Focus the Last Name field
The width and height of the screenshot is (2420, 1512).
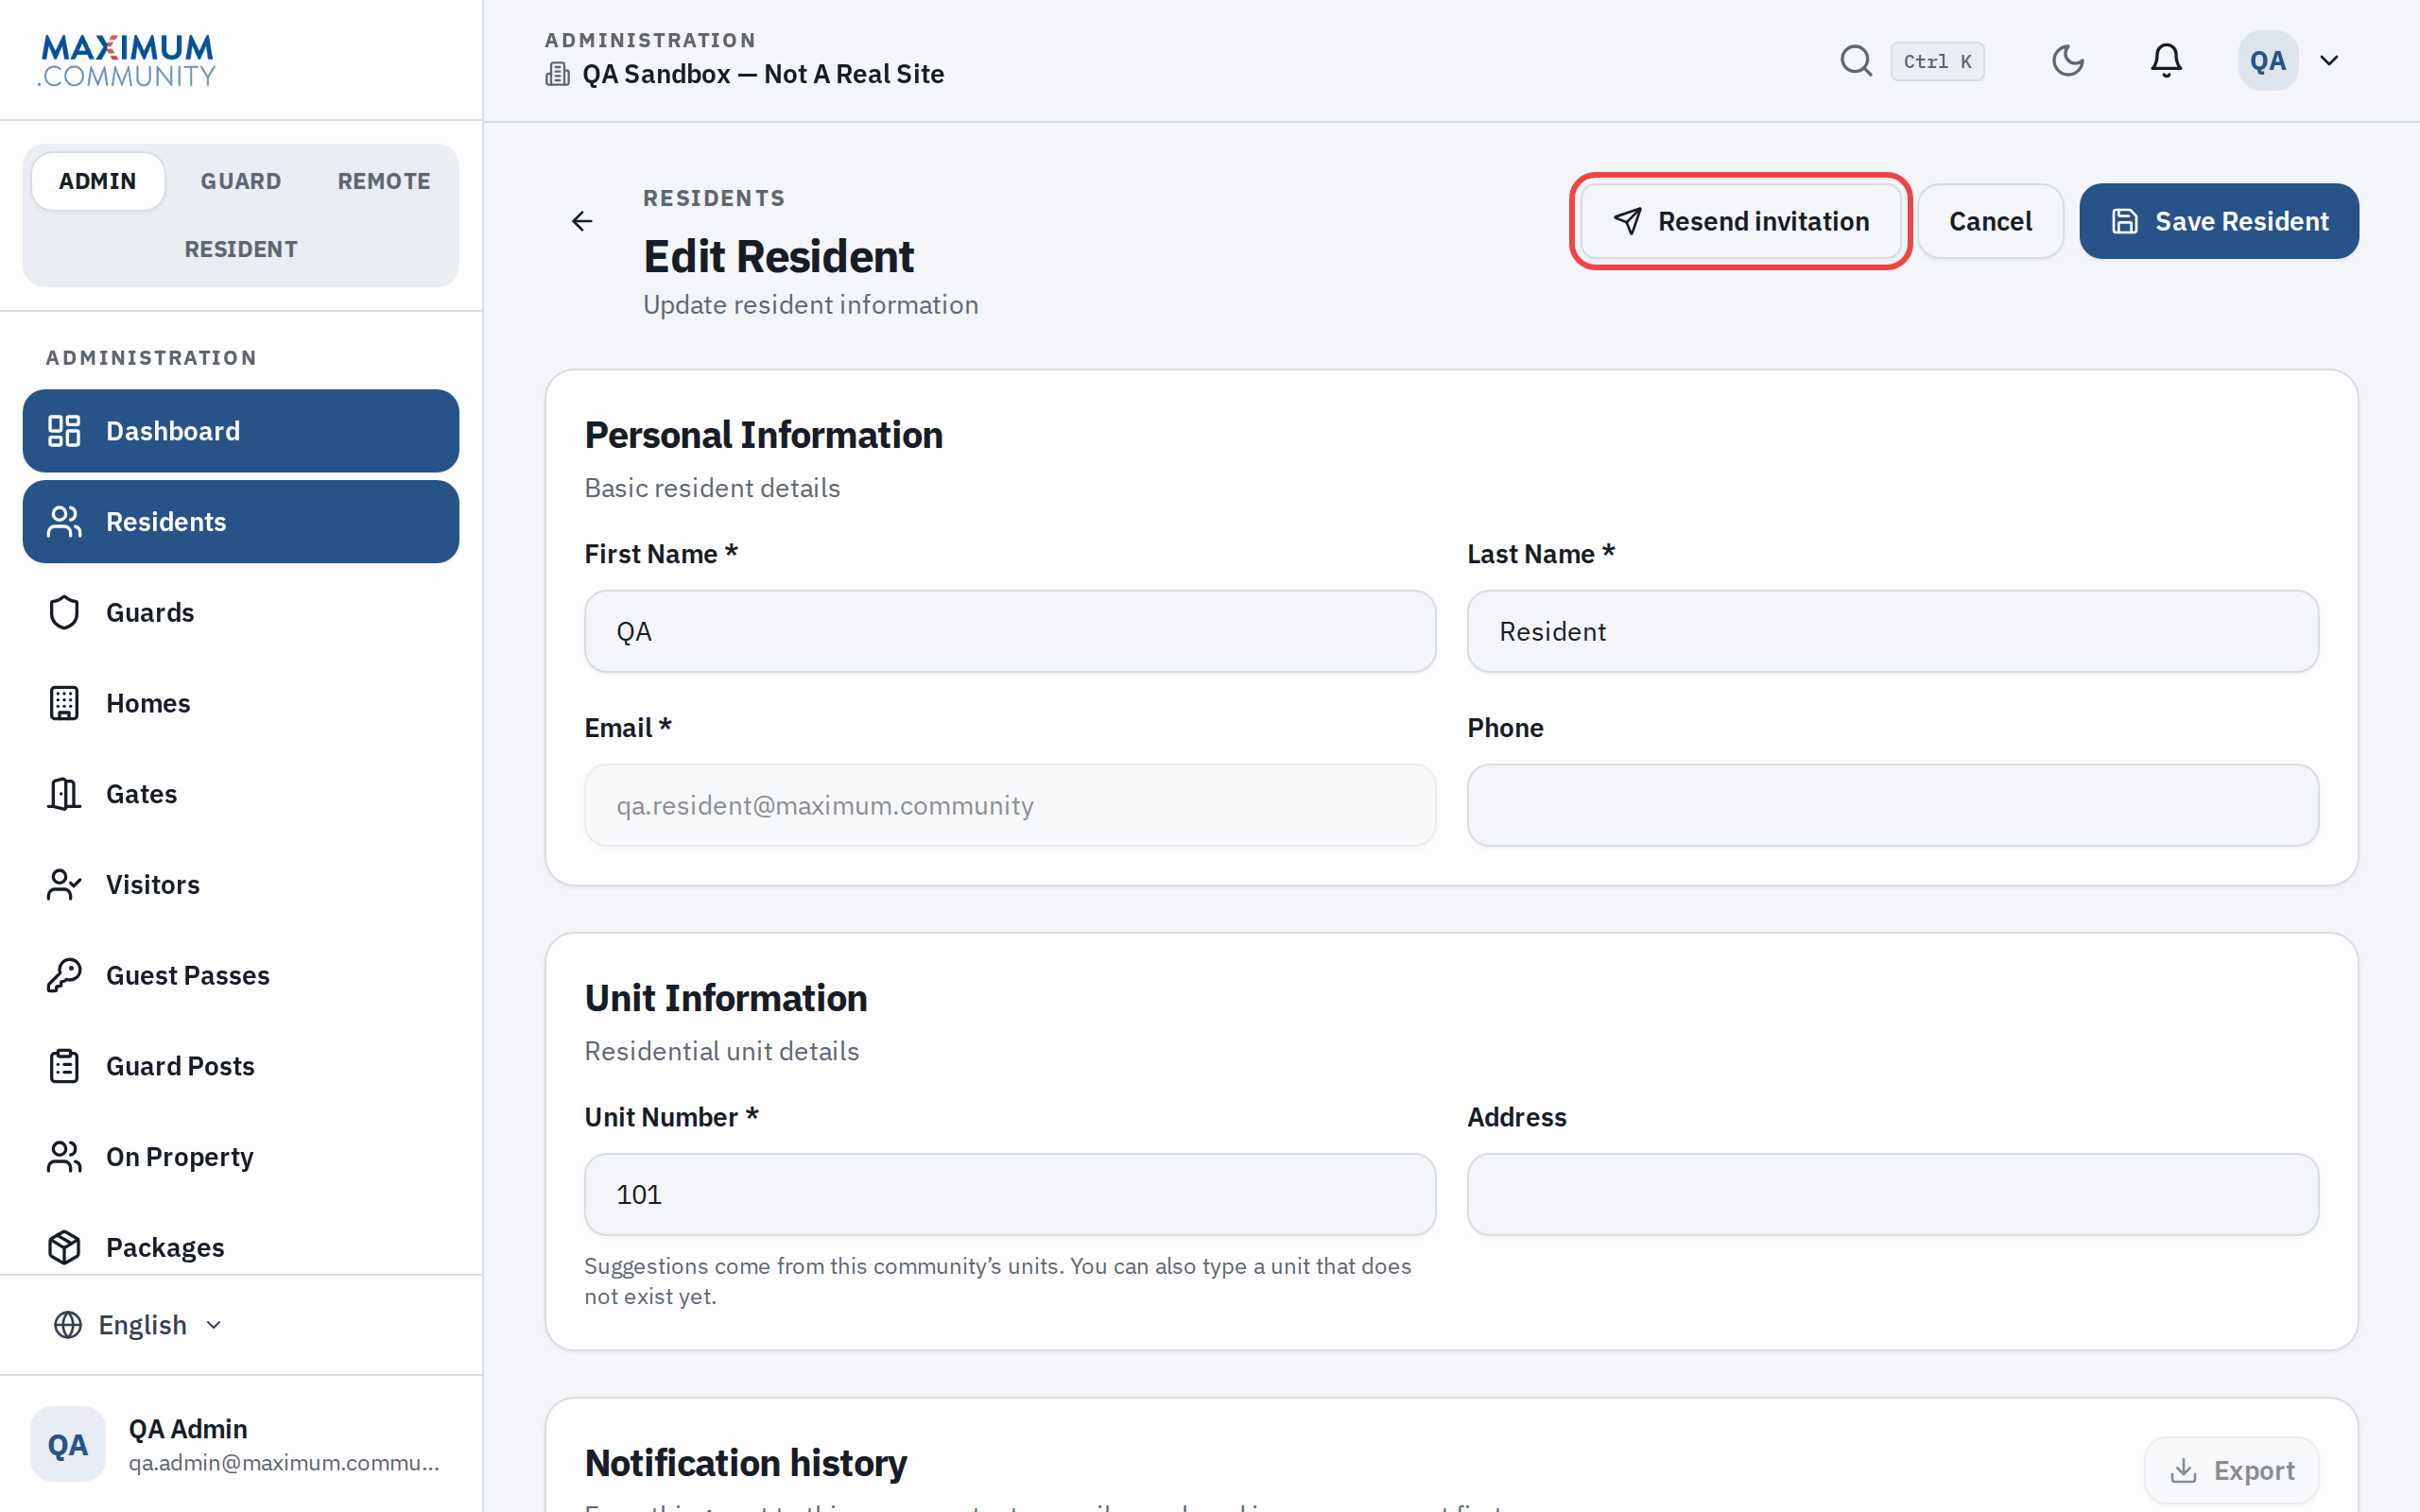(x=1892, y=631)
